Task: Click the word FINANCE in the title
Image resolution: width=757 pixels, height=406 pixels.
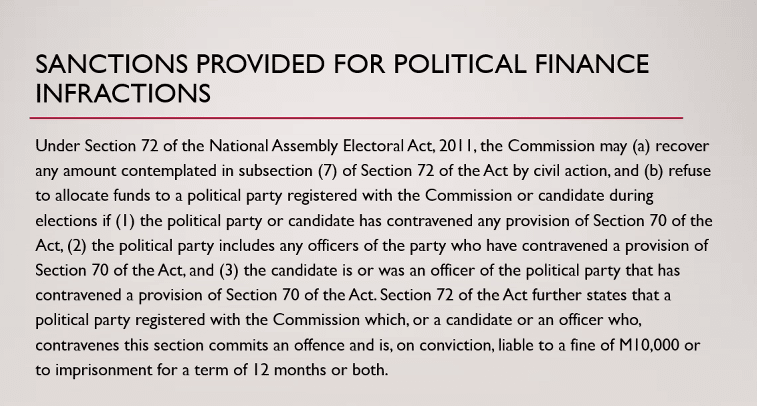Action: click(592, 64)
